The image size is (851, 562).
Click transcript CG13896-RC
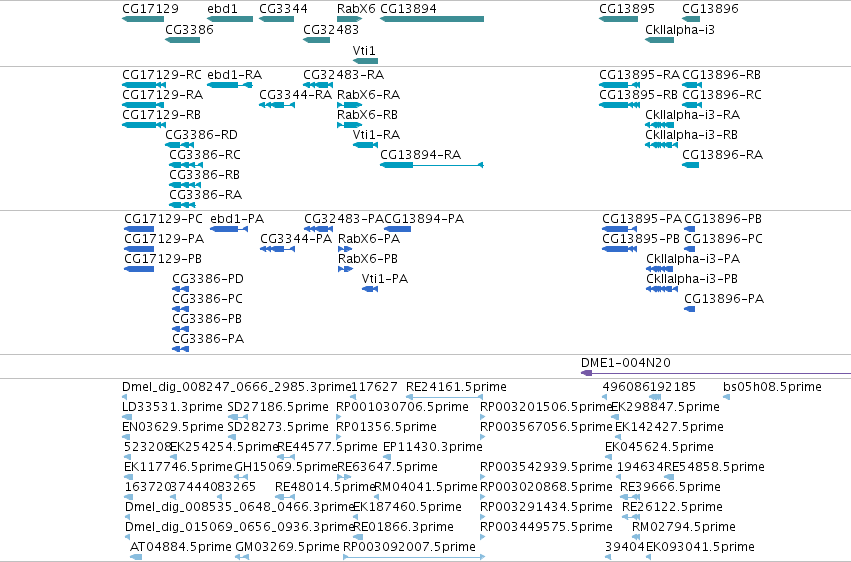click(691, 105)
